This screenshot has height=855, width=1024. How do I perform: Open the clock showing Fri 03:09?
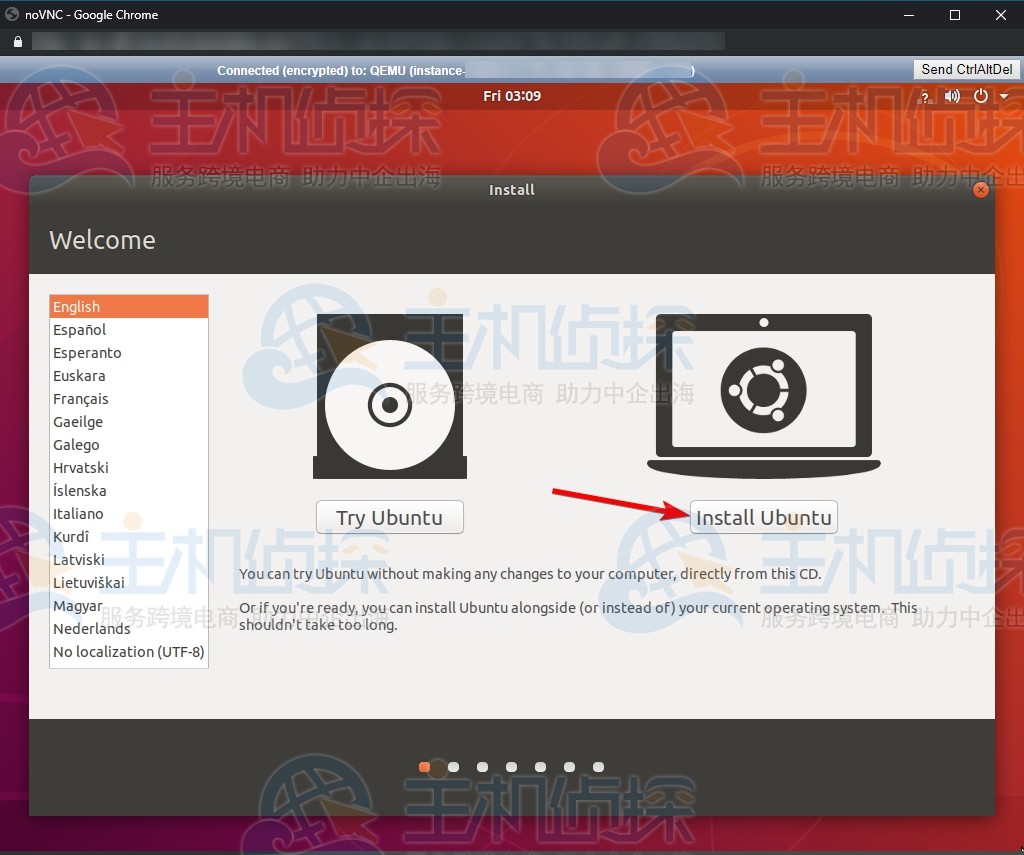[512, 96]
